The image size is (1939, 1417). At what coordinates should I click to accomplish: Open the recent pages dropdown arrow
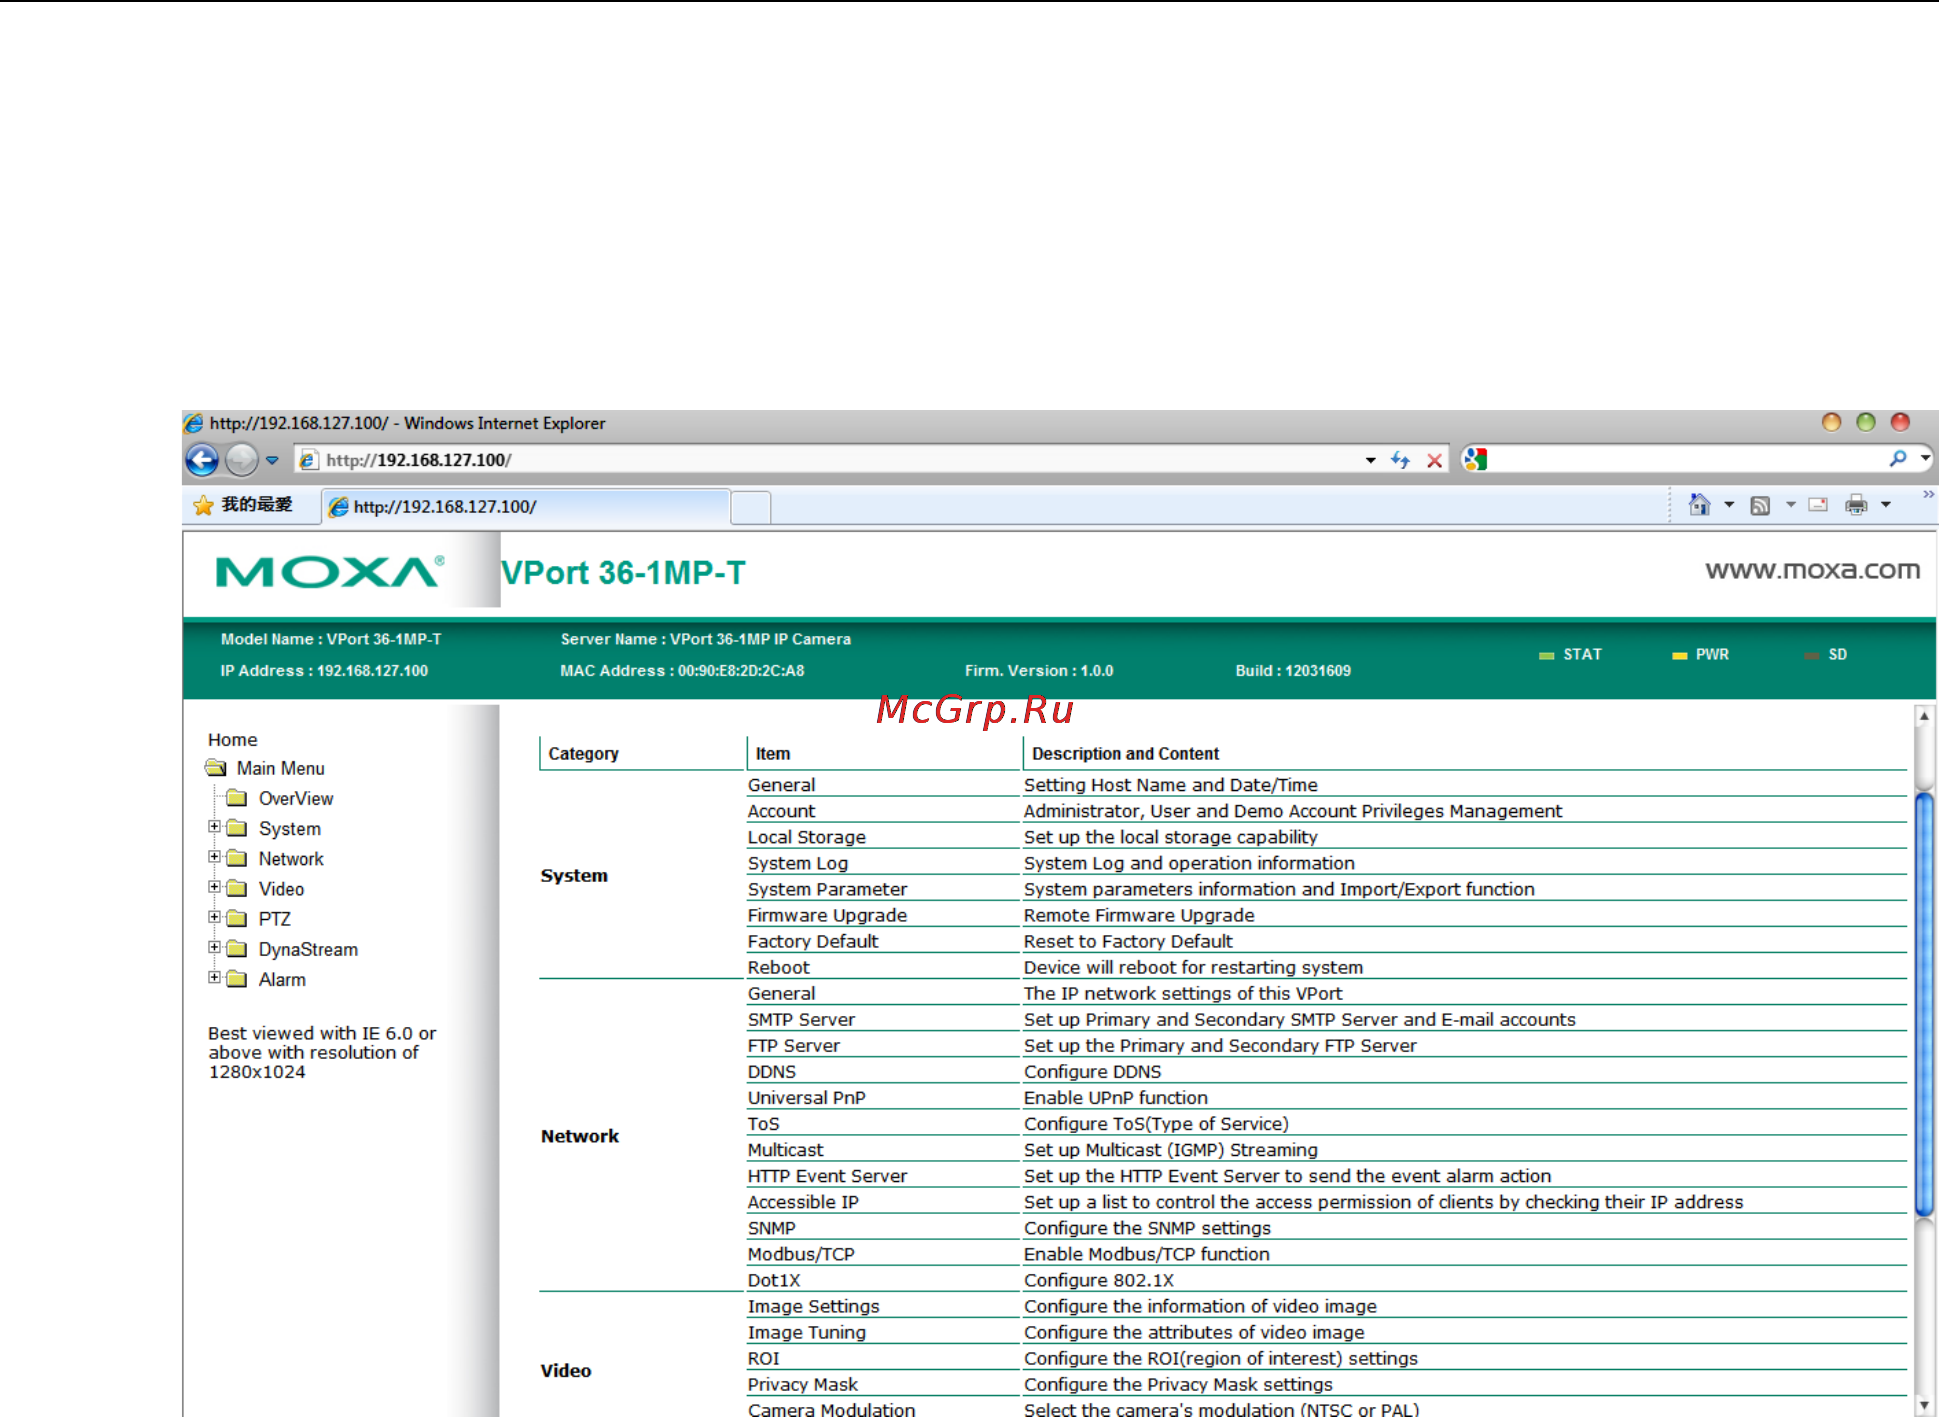point(272,460)
